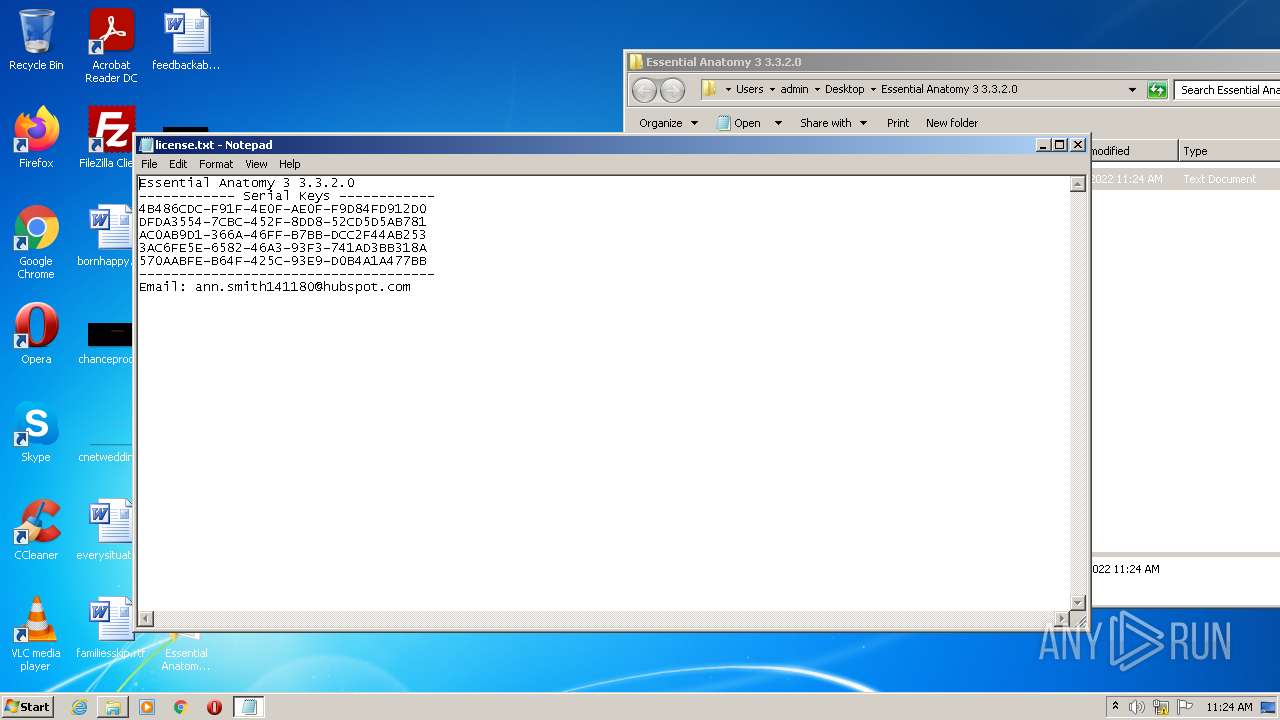Viewport: 1280px width, 720px height.
Task: Open the Format menu in Notepad
Action: click(x=216, y=164)
